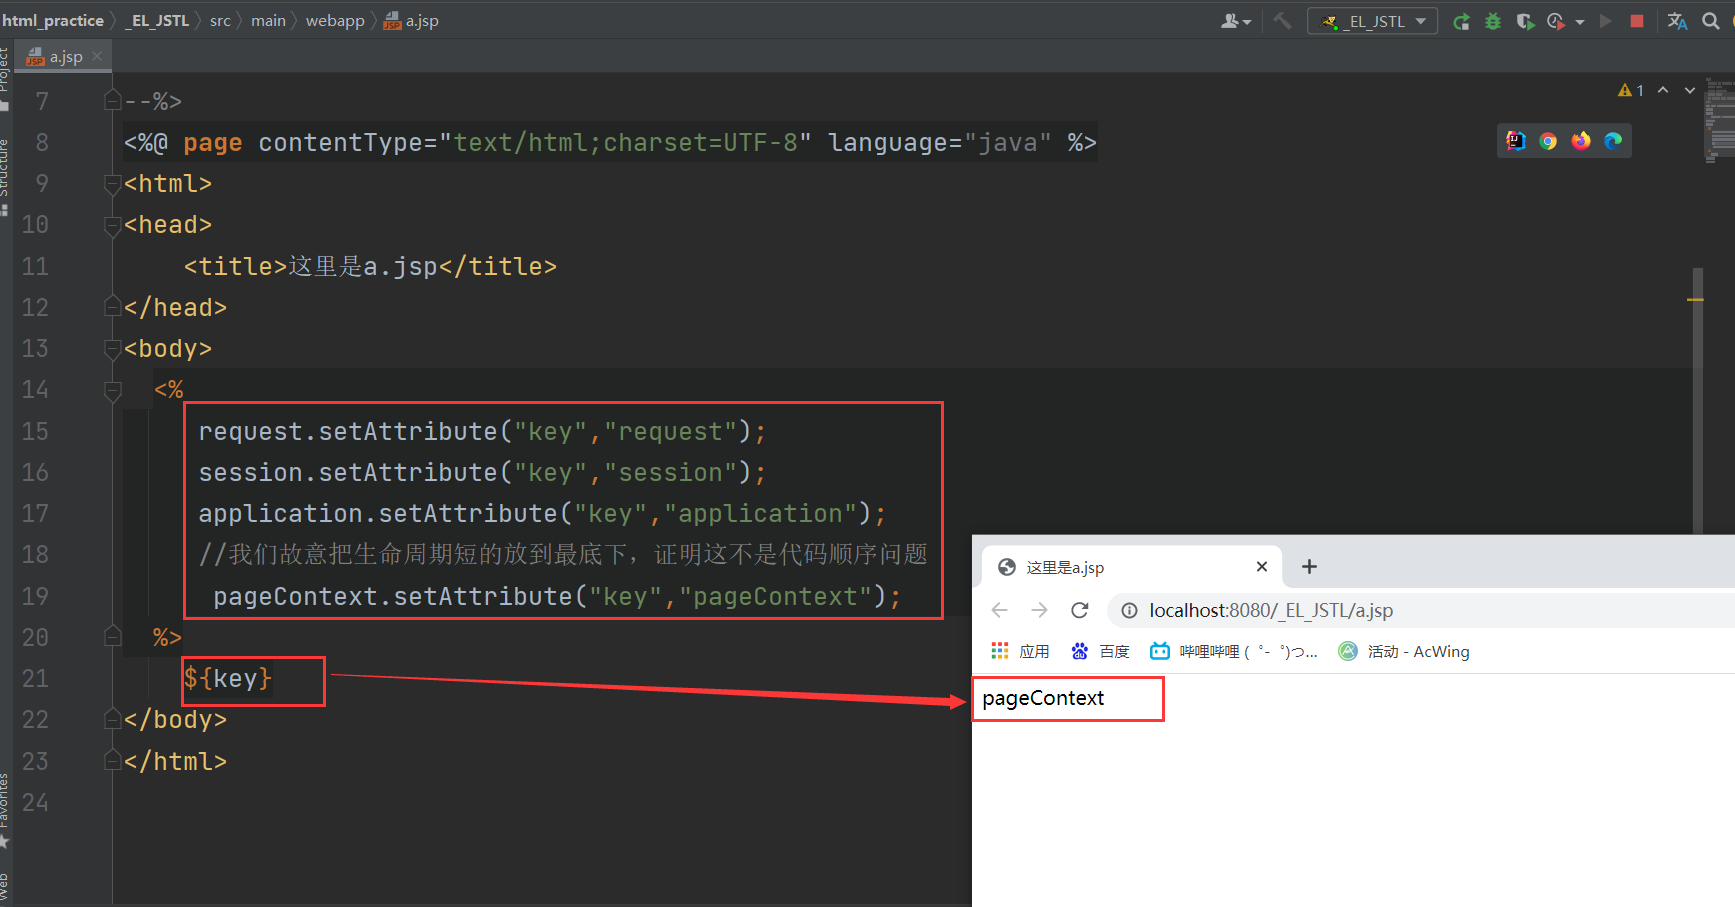Image resolution: width=1735 pixels, height=907 pixels.
Task: Click the editor vertical scrollbar thumb
Action: pyautogui.click(x=1698, y=400)
